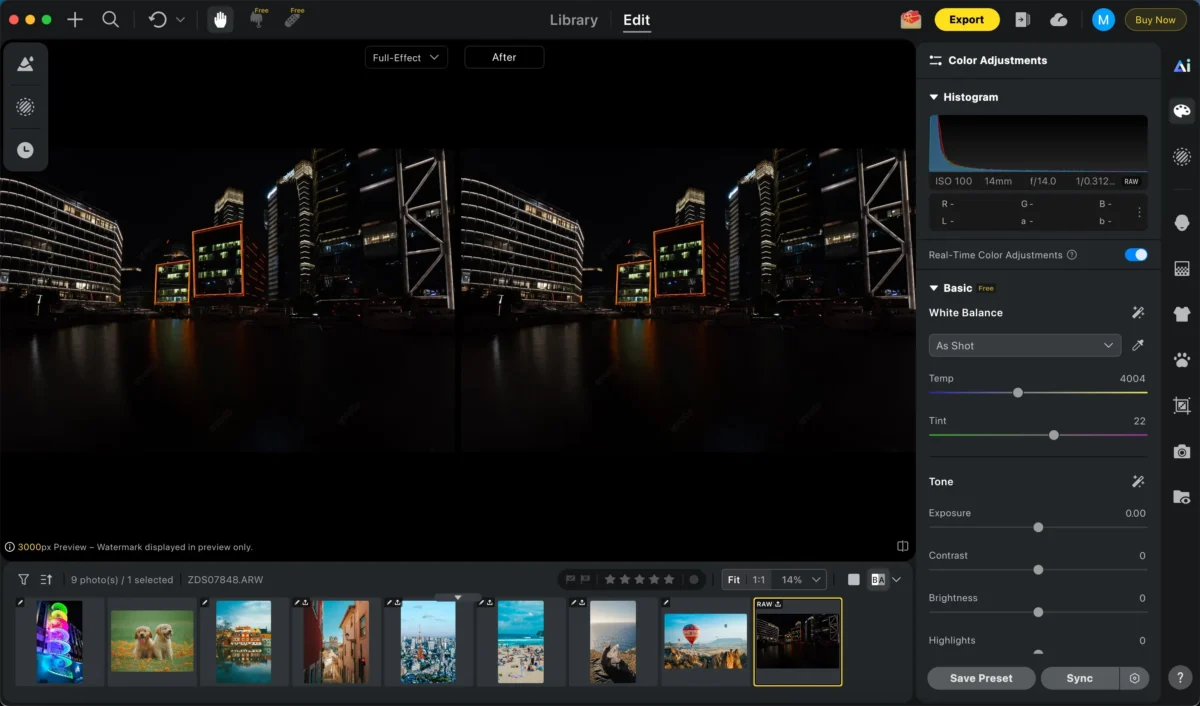This screenshot has height=706, width=1200.
Task: Open the filmstrip filter funnel
Action: tap(23, 580)
